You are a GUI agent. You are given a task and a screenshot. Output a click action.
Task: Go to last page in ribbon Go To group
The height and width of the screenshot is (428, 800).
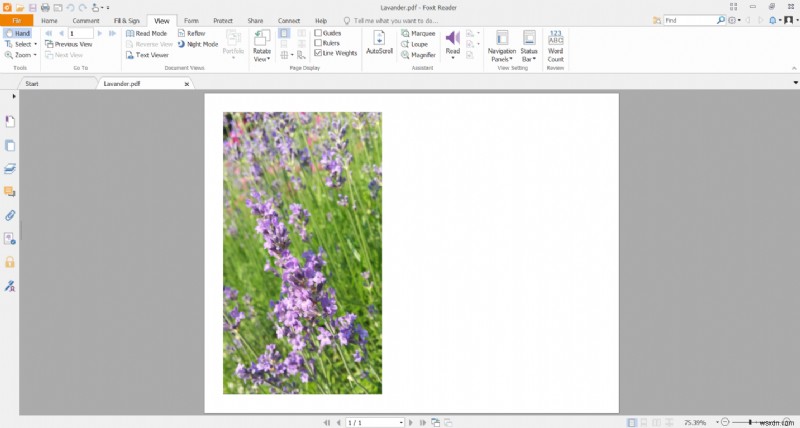pyautogui.click(x=113, y=33)
